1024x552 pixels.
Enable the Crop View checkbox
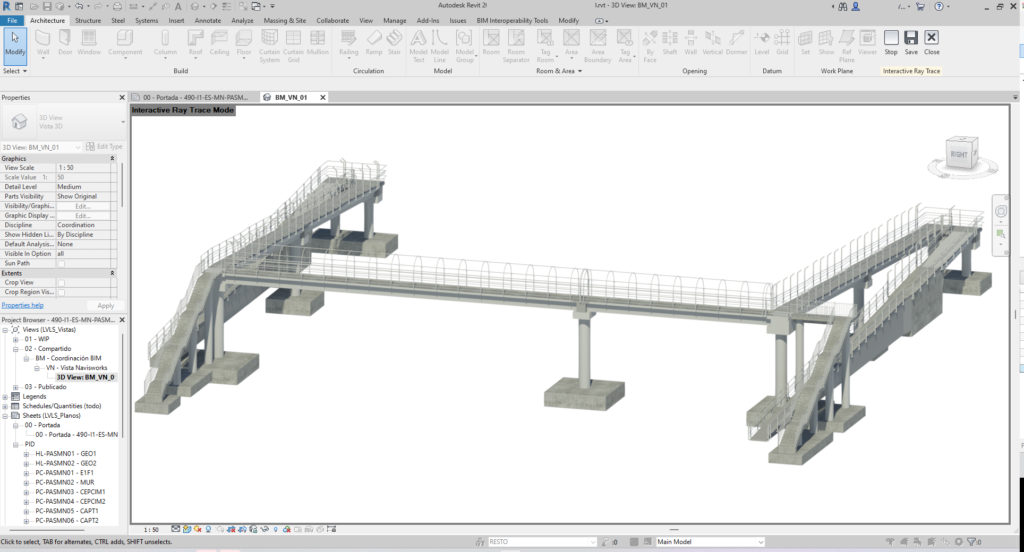(61, 283)
